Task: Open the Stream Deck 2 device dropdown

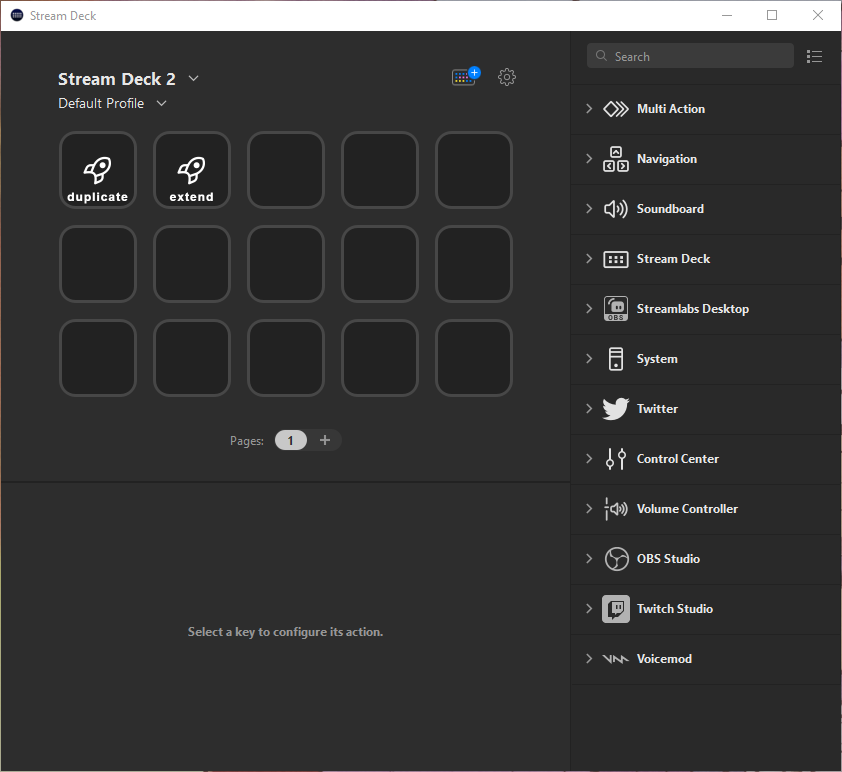Action: (x=194, y=79)
